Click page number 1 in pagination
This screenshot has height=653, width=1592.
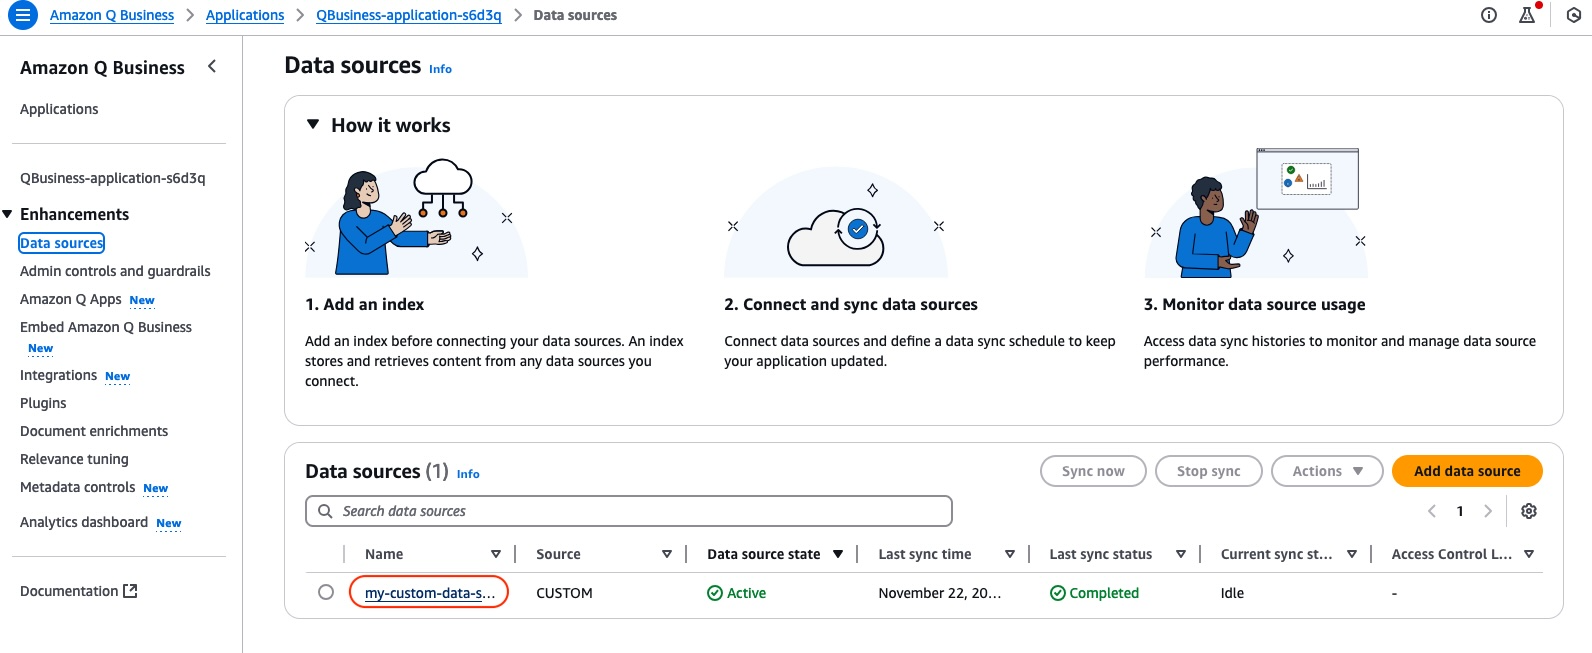coord(1460,511)
